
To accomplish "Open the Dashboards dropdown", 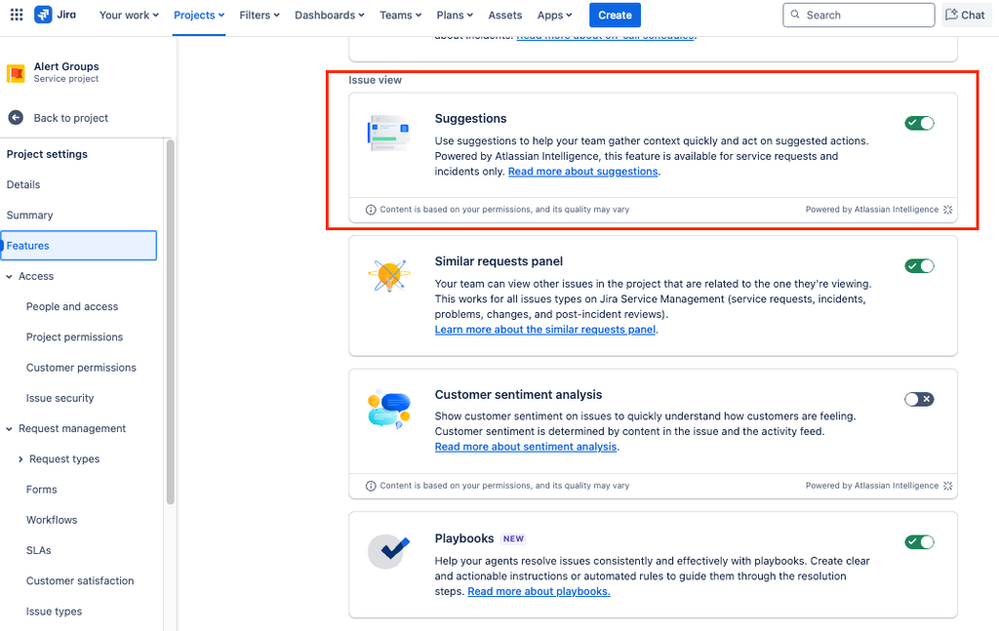I will point(329,15).
